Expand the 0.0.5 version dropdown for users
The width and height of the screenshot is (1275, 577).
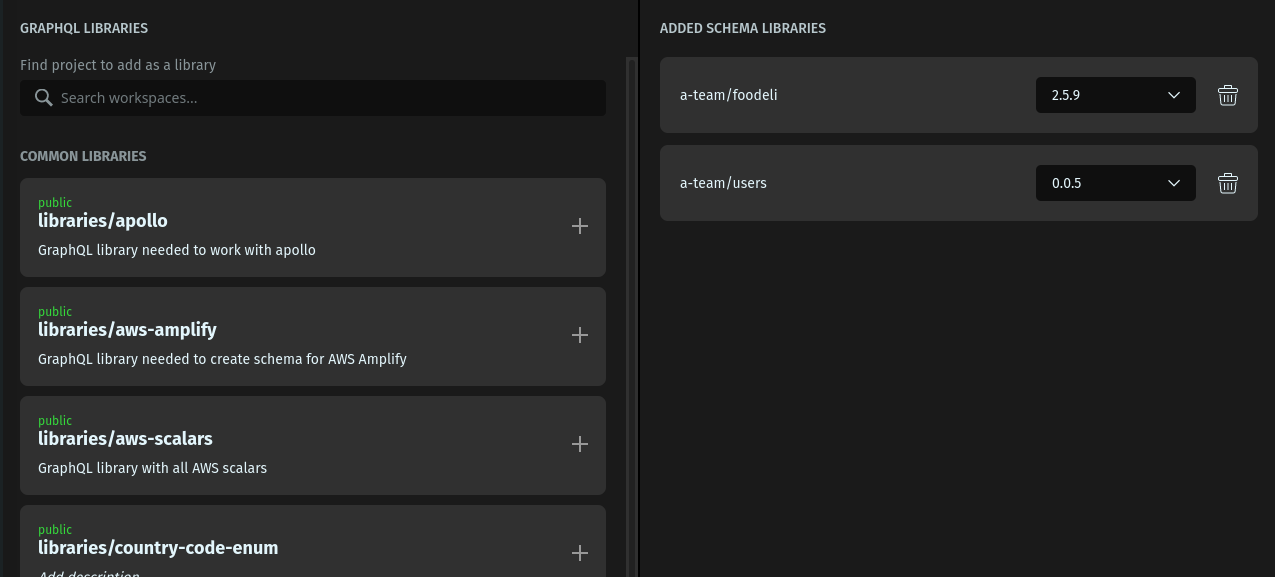[x=1115, y=184]
